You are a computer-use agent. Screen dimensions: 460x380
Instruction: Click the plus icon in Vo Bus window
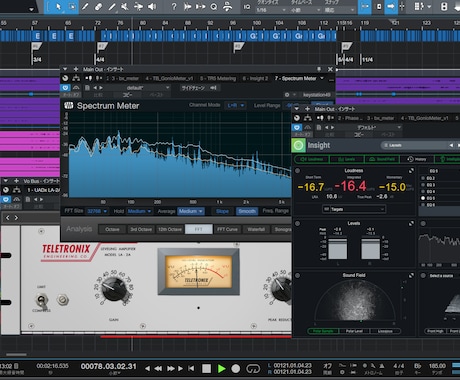[16, 181]
